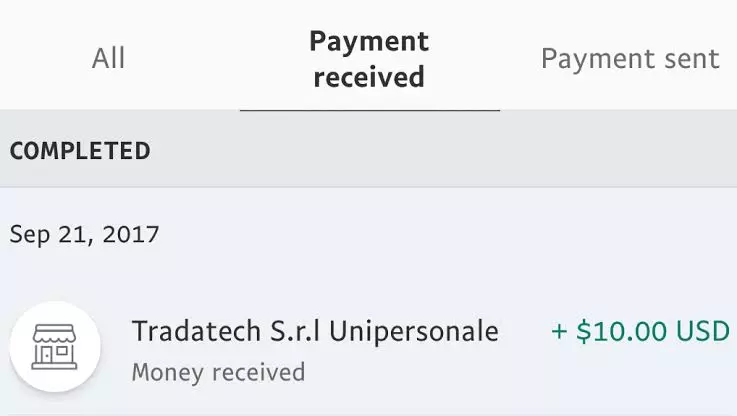737x416 pixels.
Task: Click the Money received status text
Action: [218, 372]
